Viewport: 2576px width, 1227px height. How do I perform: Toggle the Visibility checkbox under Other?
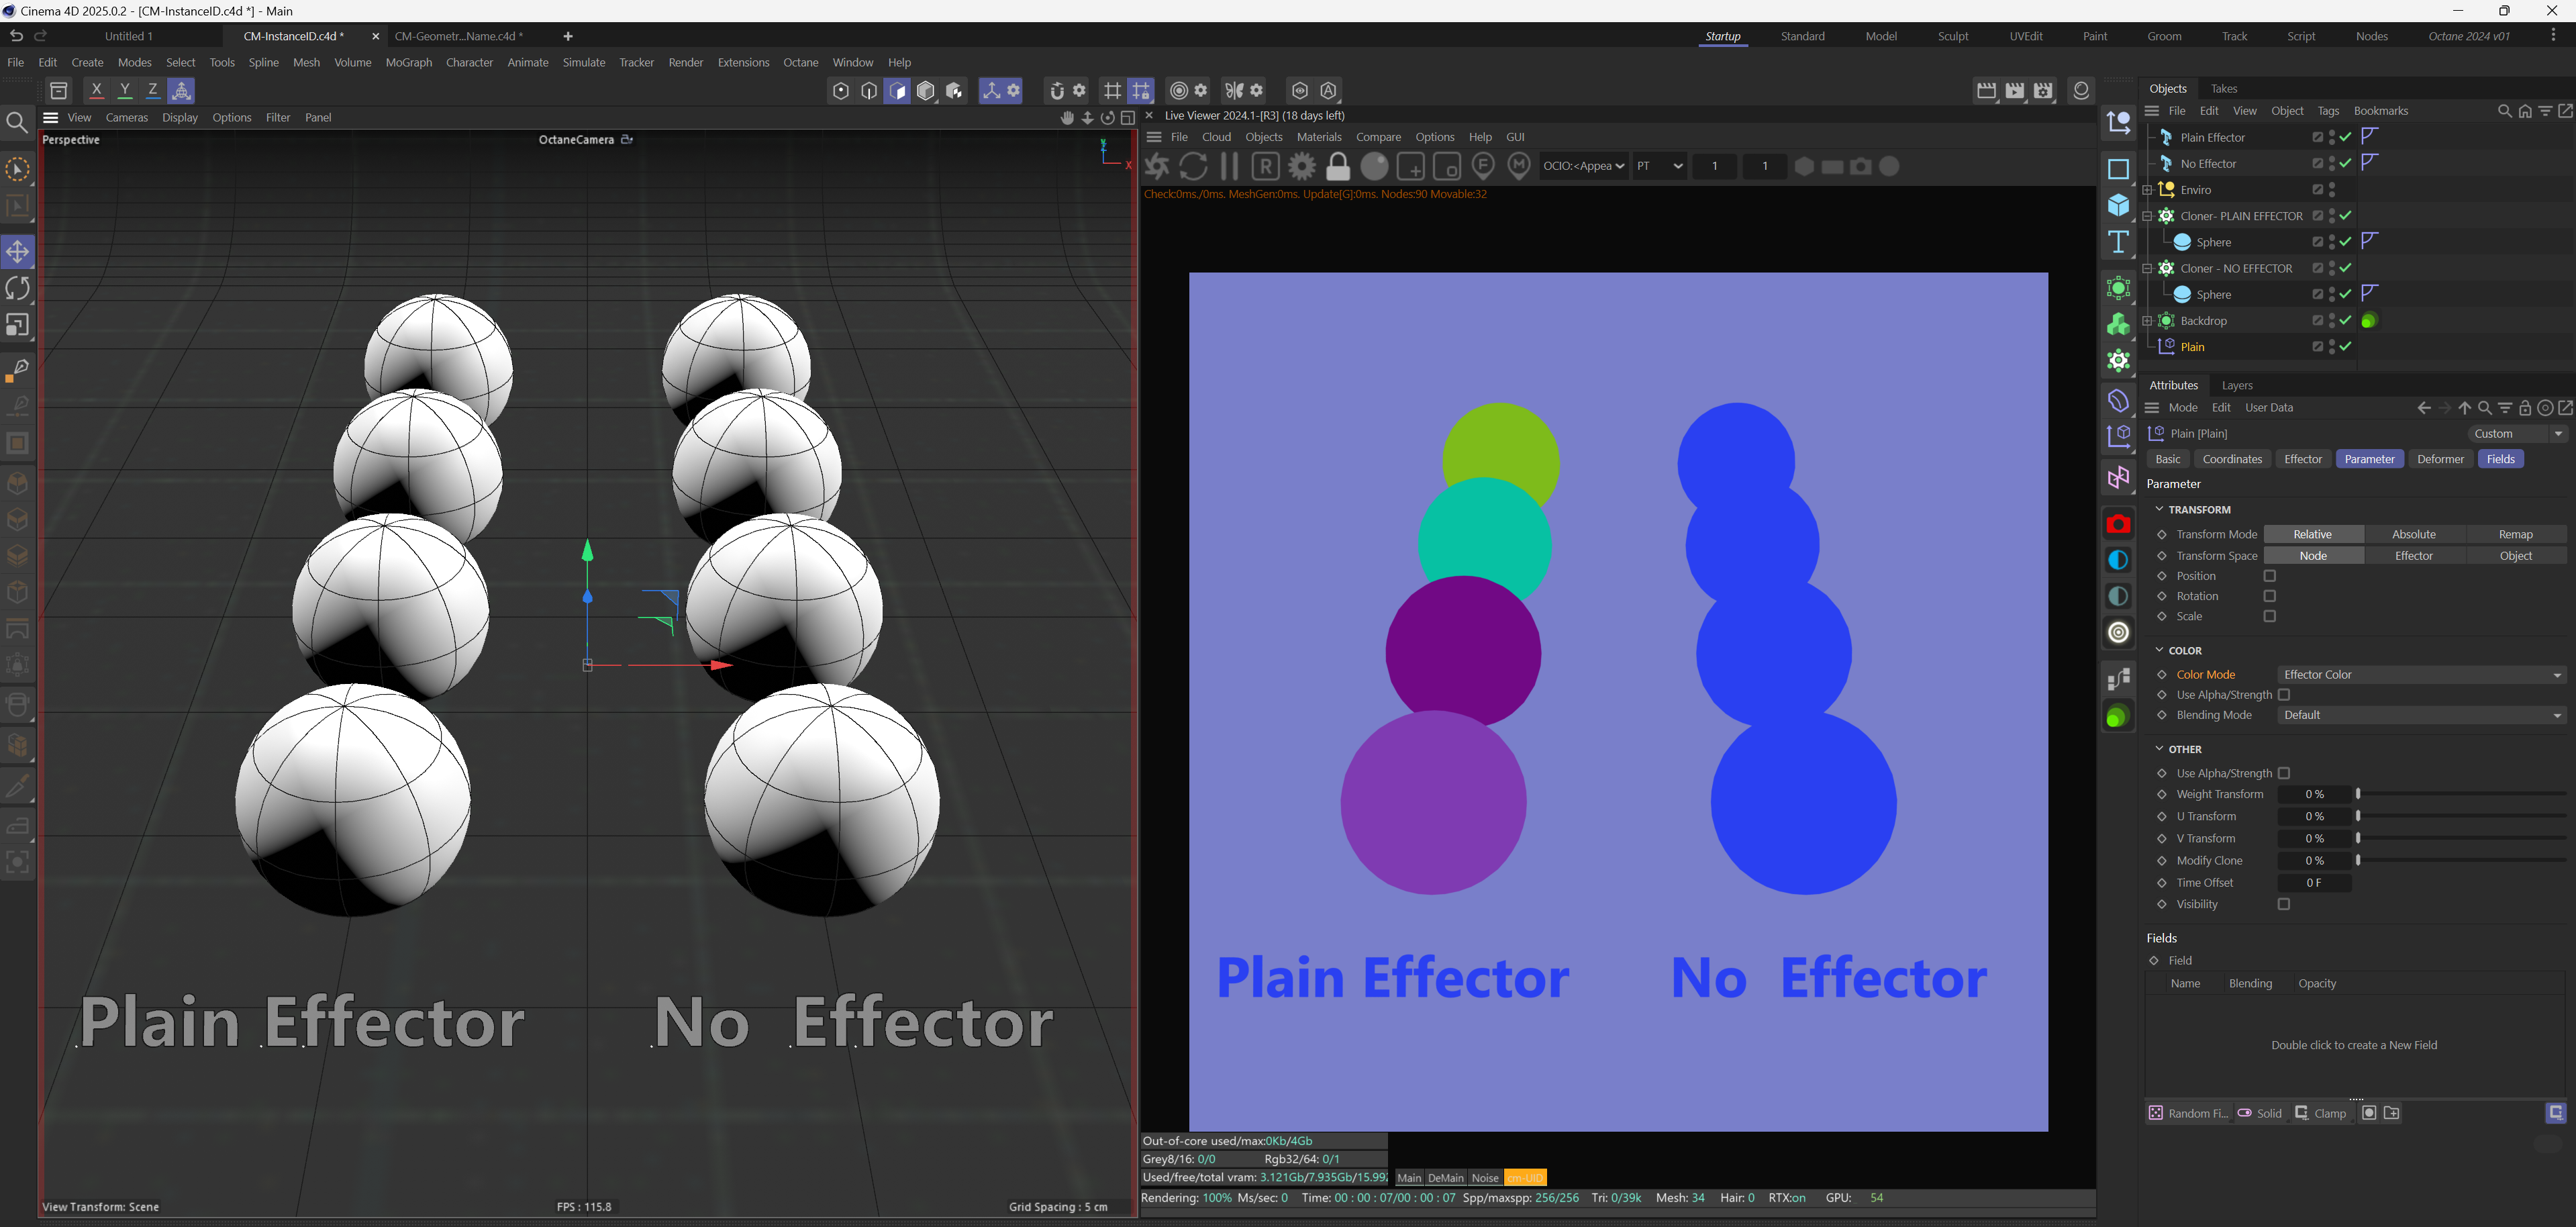(2283, 904)
